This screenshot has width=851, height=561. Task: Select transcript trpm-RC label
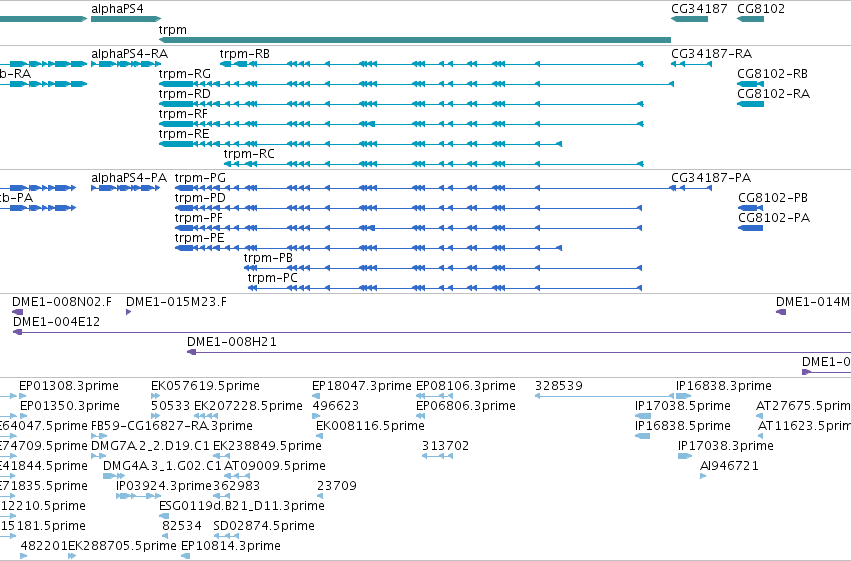249,154
